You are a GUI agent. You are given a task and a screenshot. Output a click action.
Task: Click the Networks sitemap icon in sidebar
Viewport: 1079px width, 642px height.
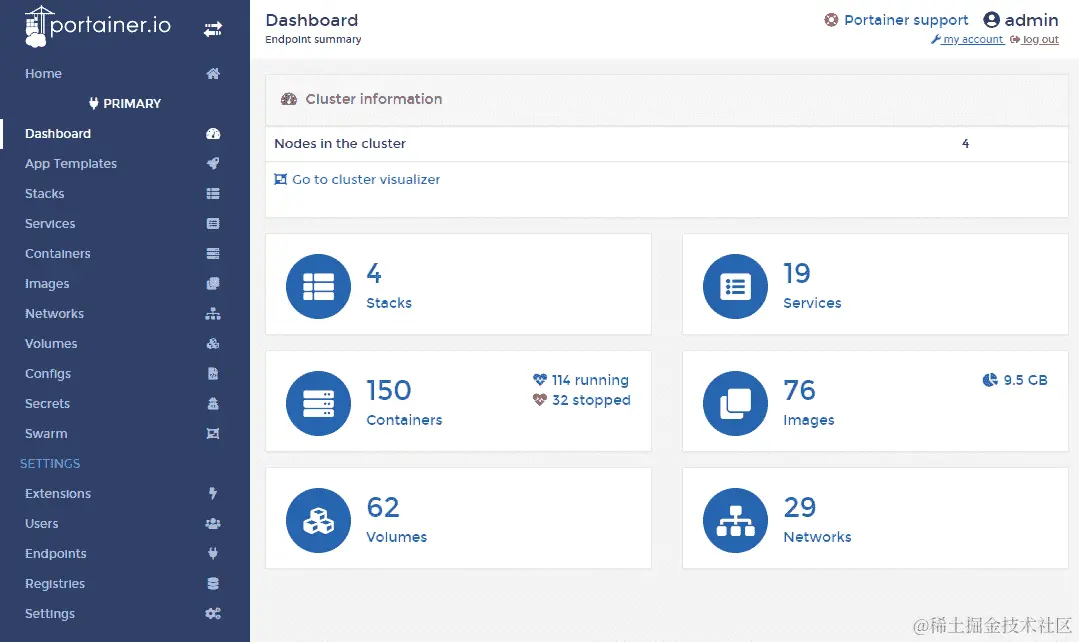[213, 314]
